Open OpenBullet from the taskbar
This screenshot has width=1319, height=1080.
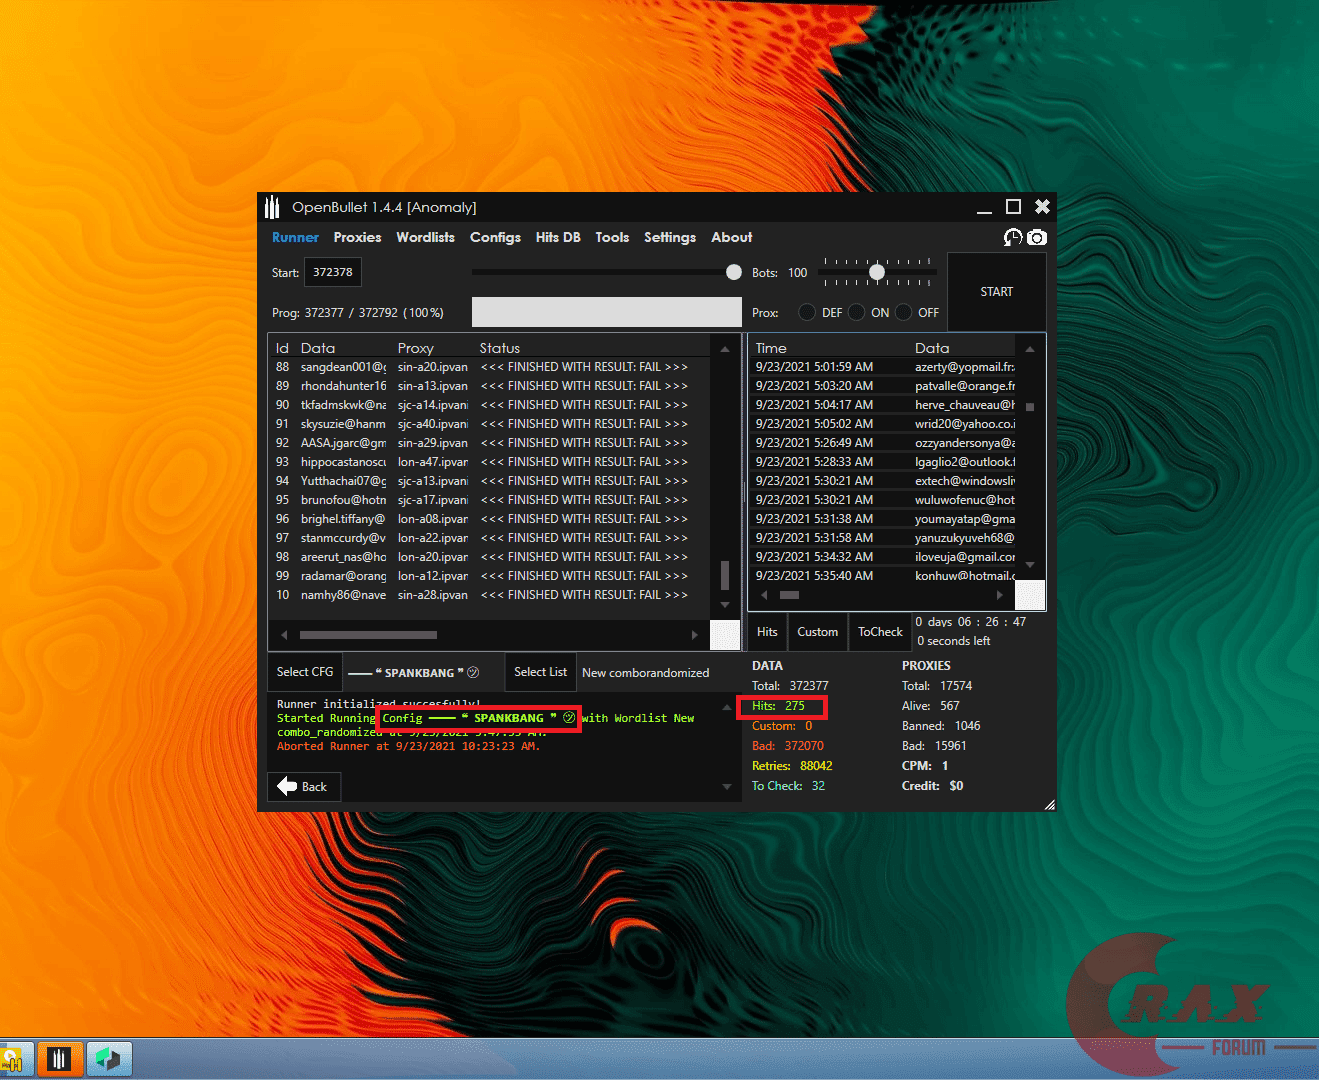[60, 1058]
